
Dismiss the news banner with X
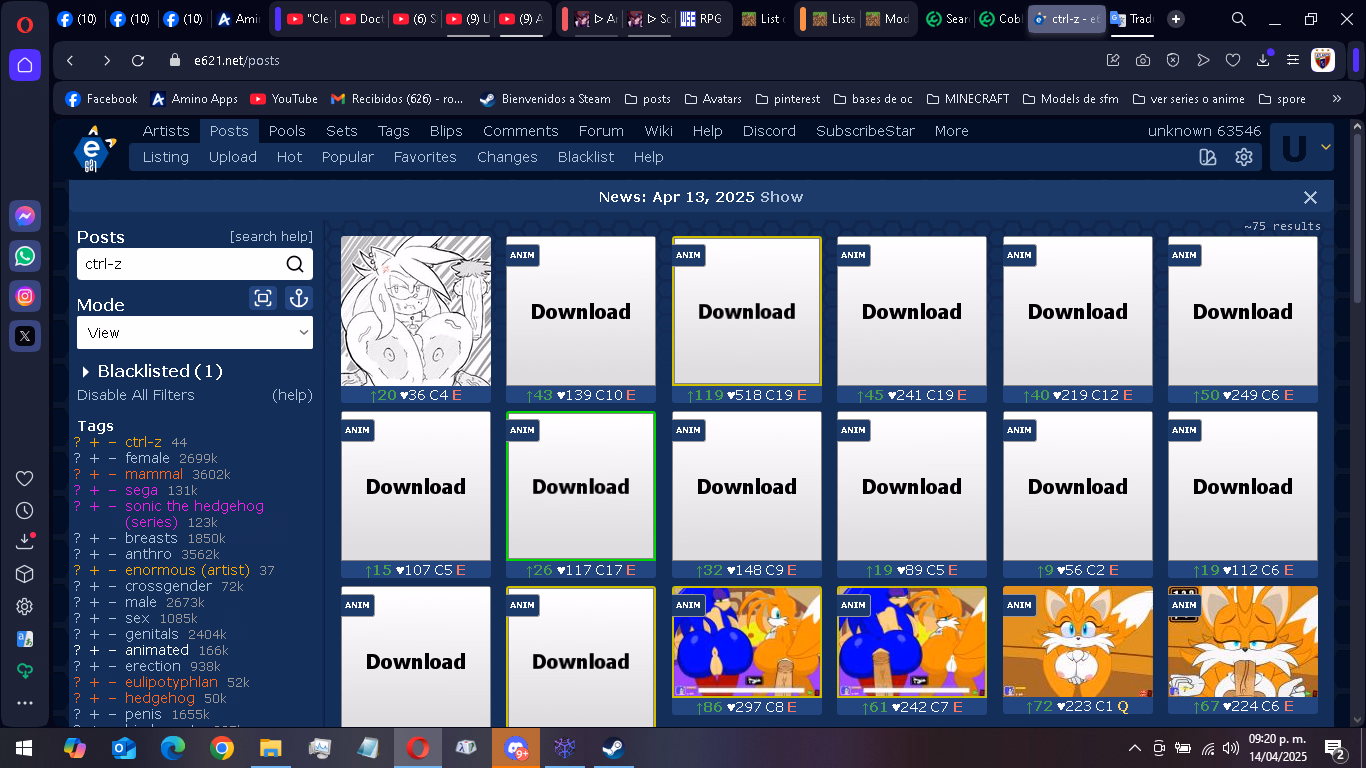[1310, 197]
